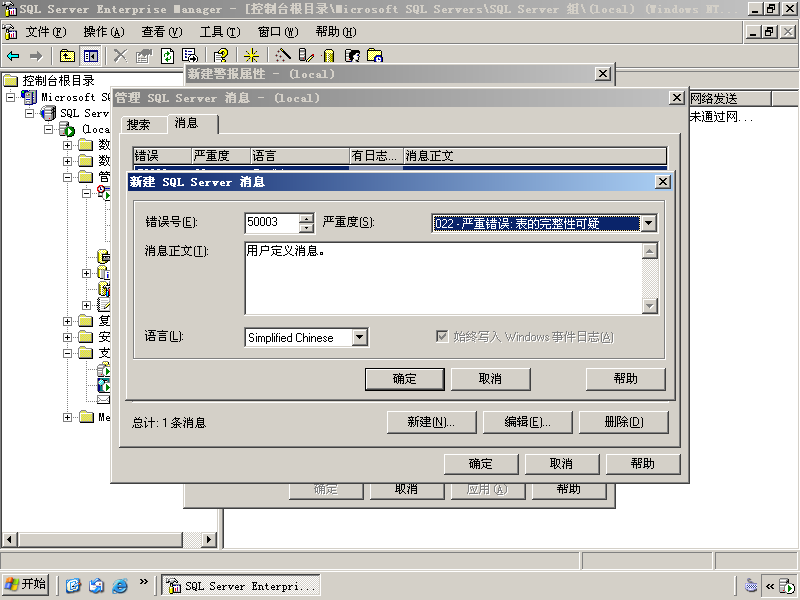
Task: Open the 查看(V) menu
Action: pos(162,32)
